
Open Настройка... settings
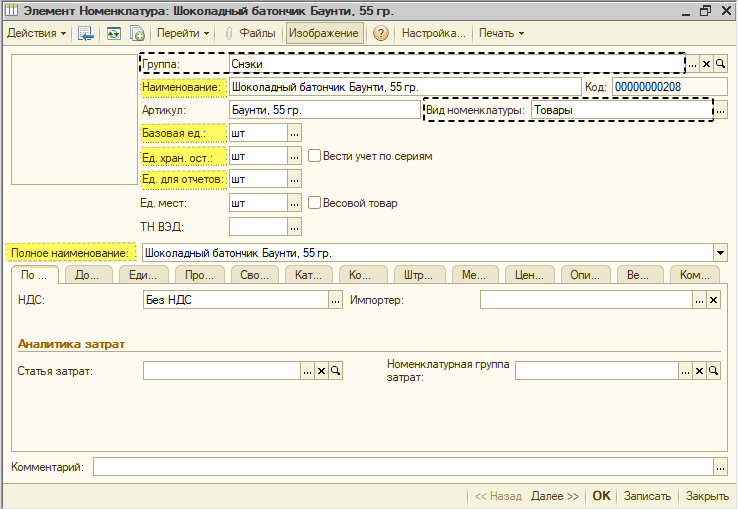coord(433,33)
